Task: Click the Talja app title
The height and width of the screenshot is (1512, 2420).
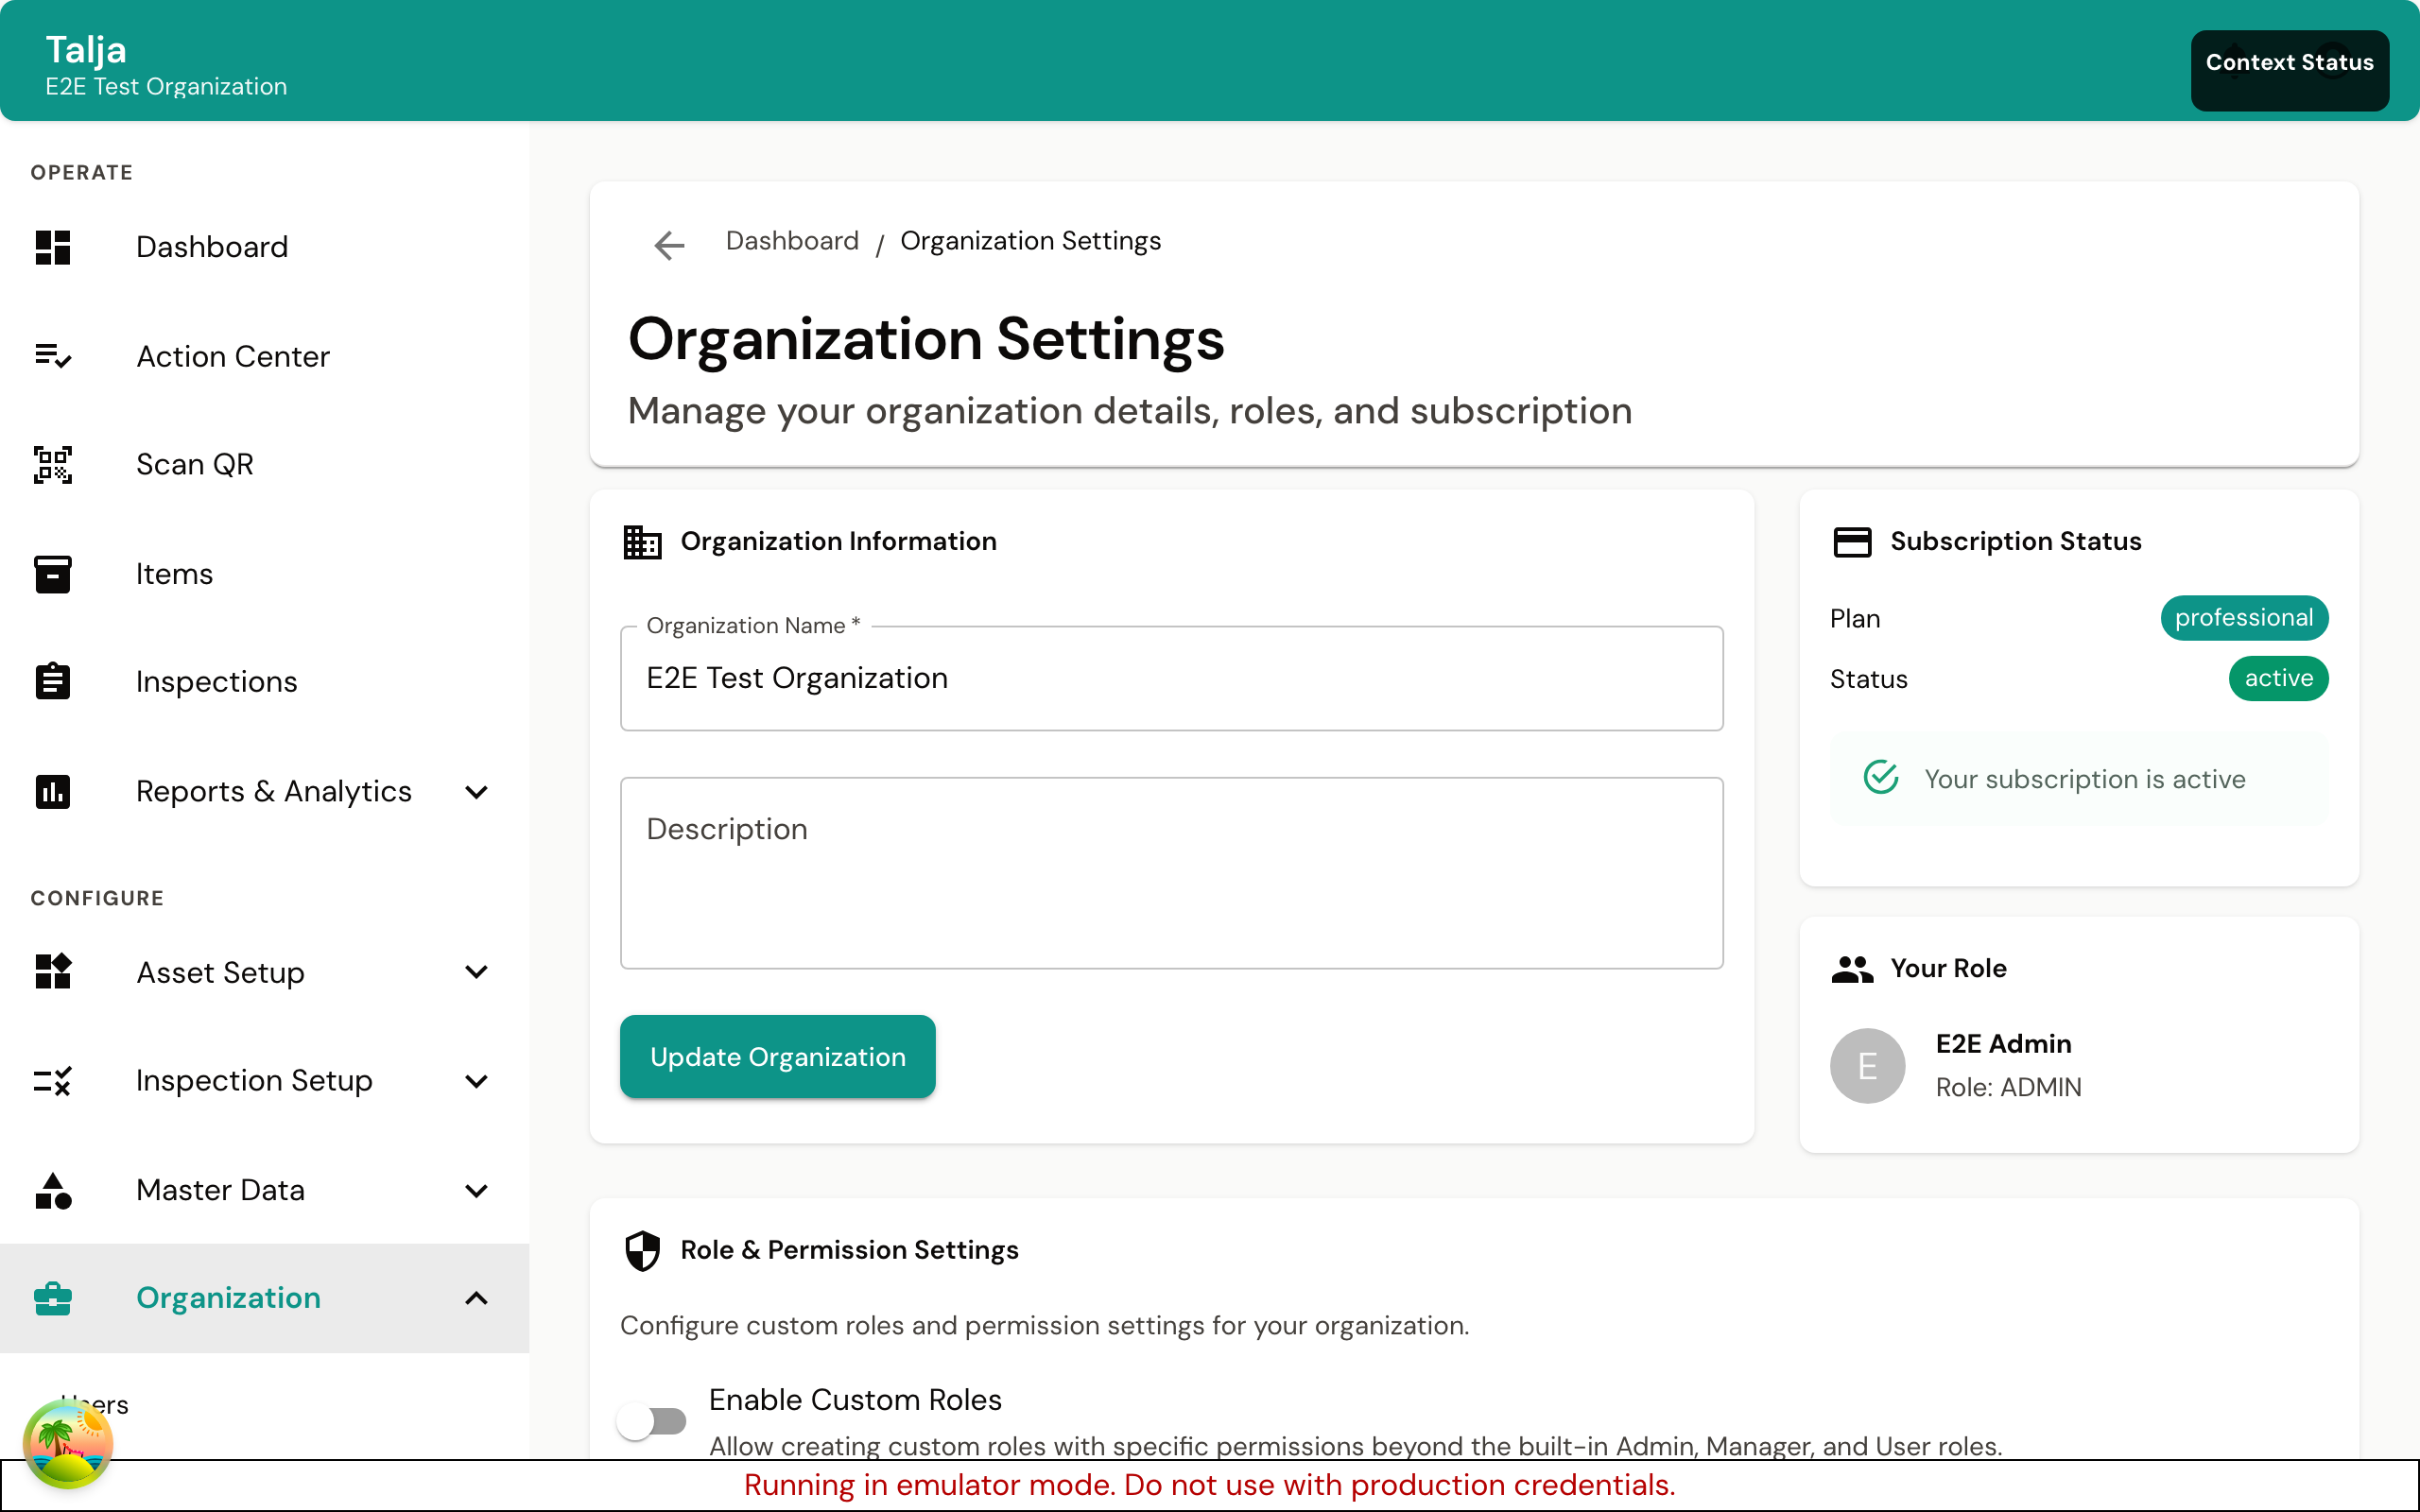Action: tap(86, 50)
